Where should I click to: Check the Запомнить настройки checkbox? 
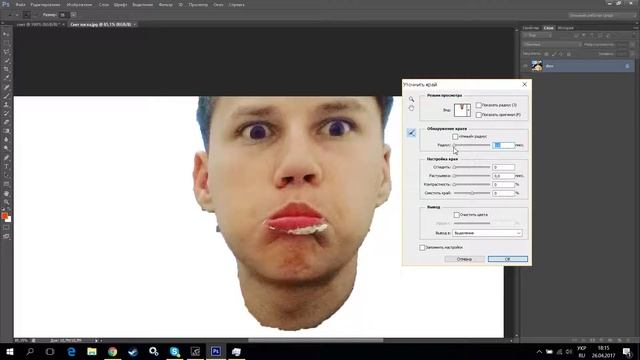coord(422,247)
